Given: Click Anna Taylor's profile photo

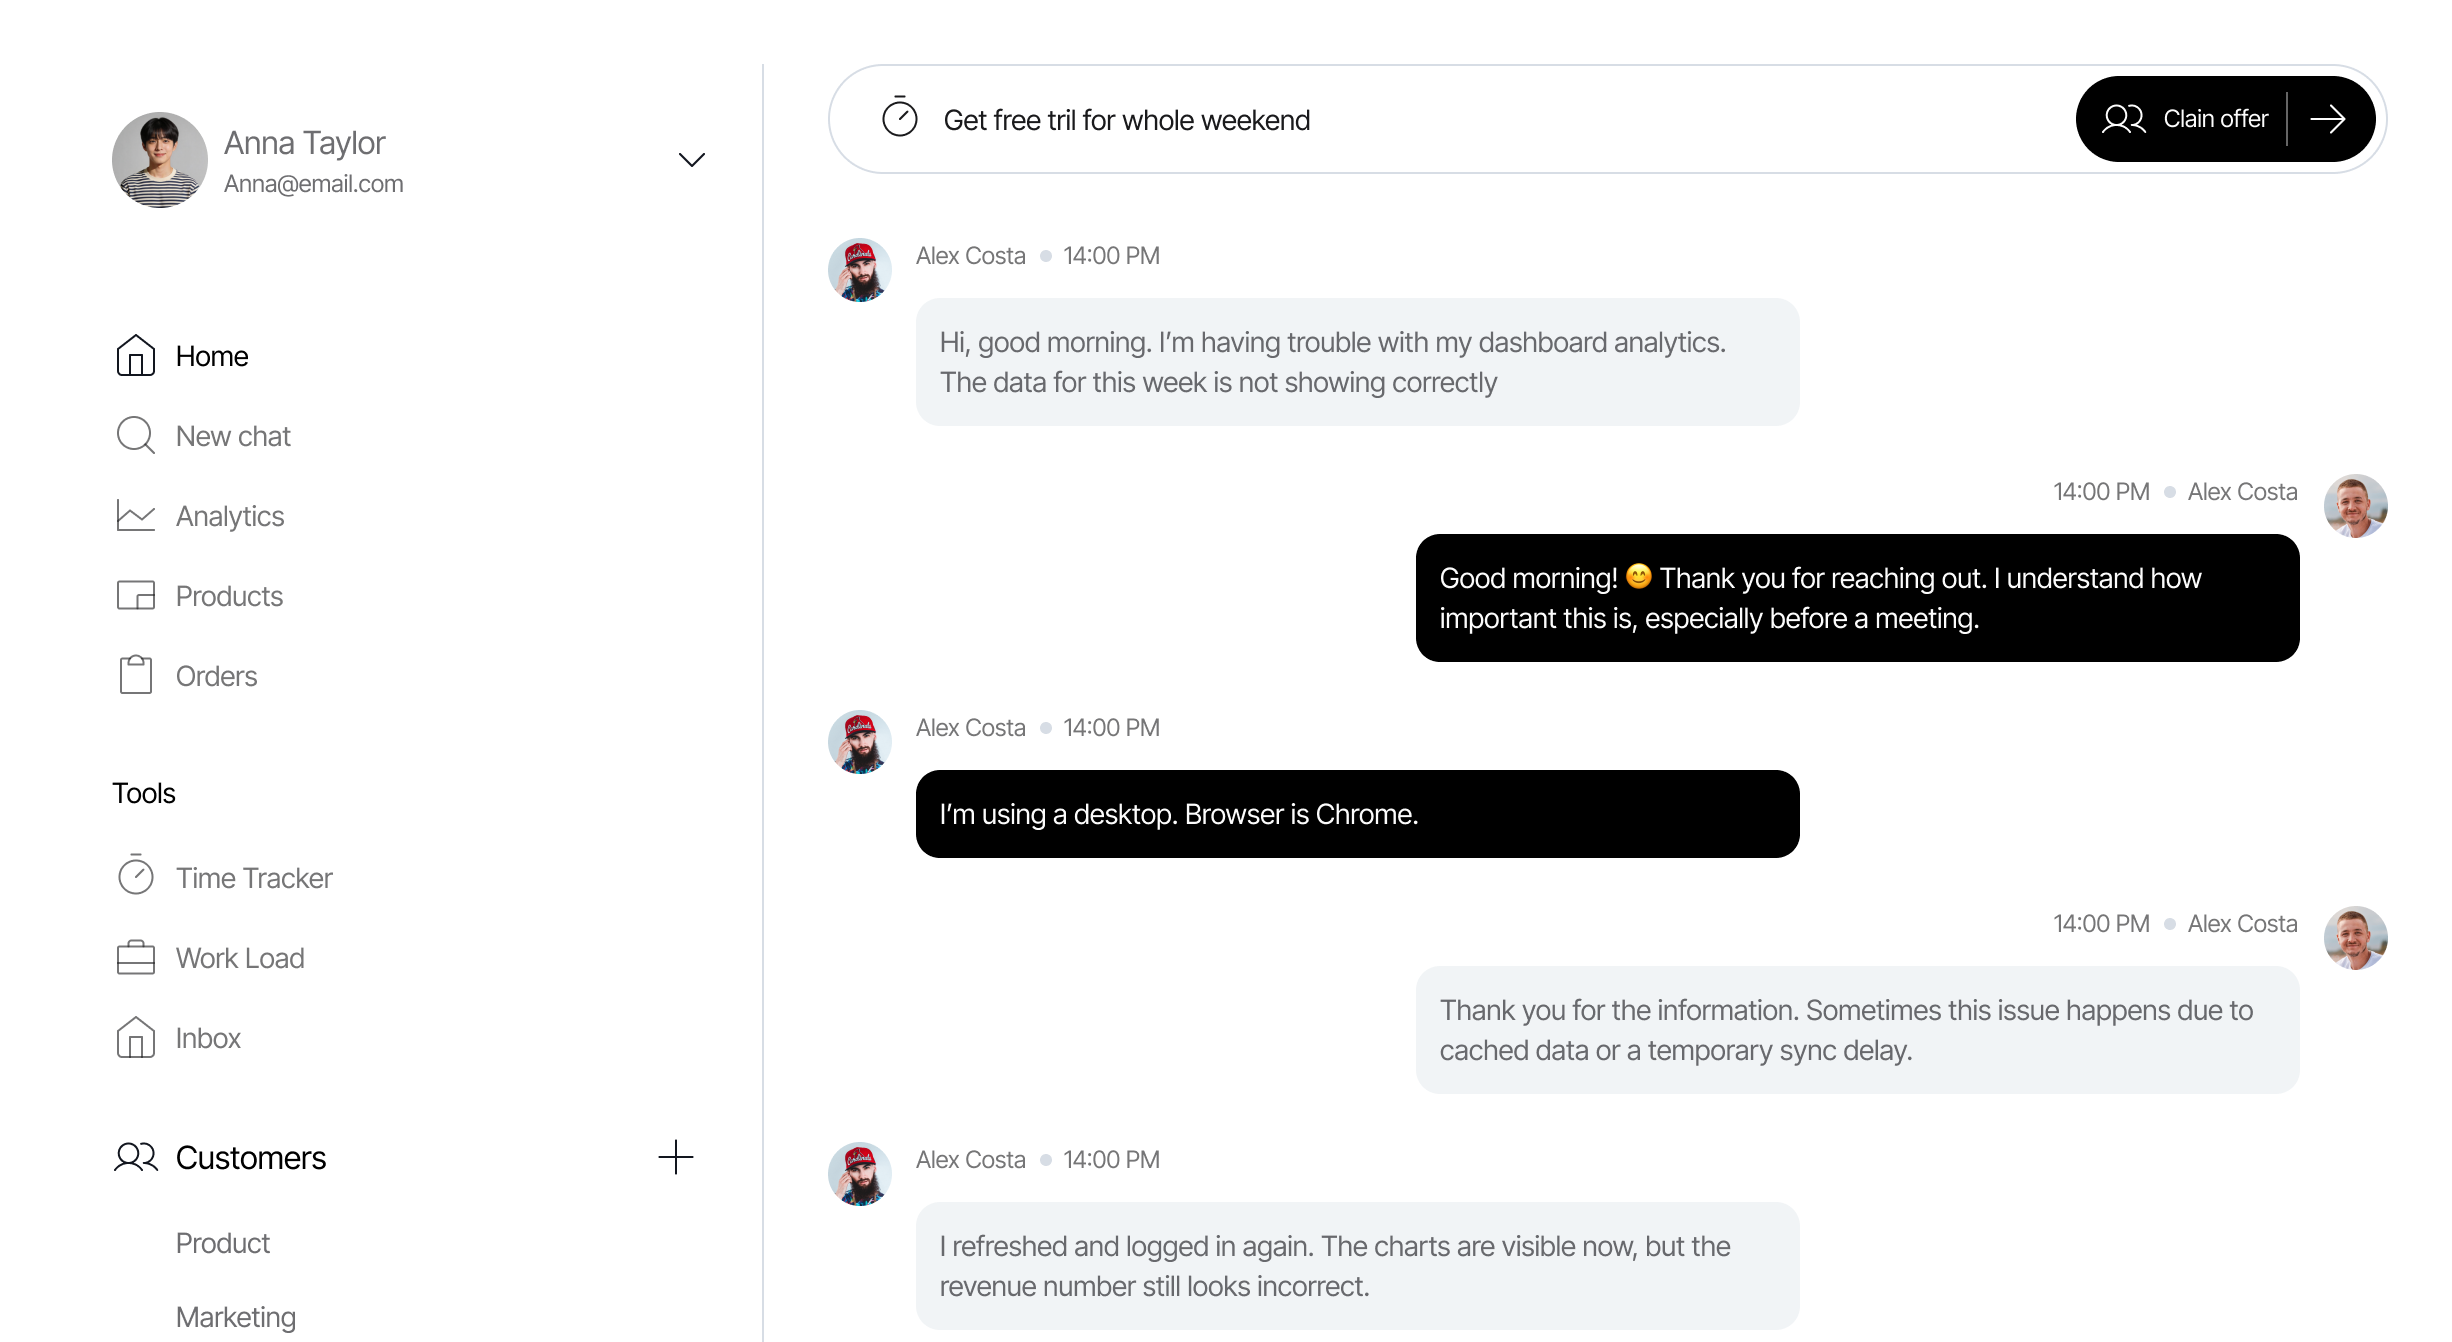Looking at the screenshot, I should click(160, 160).
